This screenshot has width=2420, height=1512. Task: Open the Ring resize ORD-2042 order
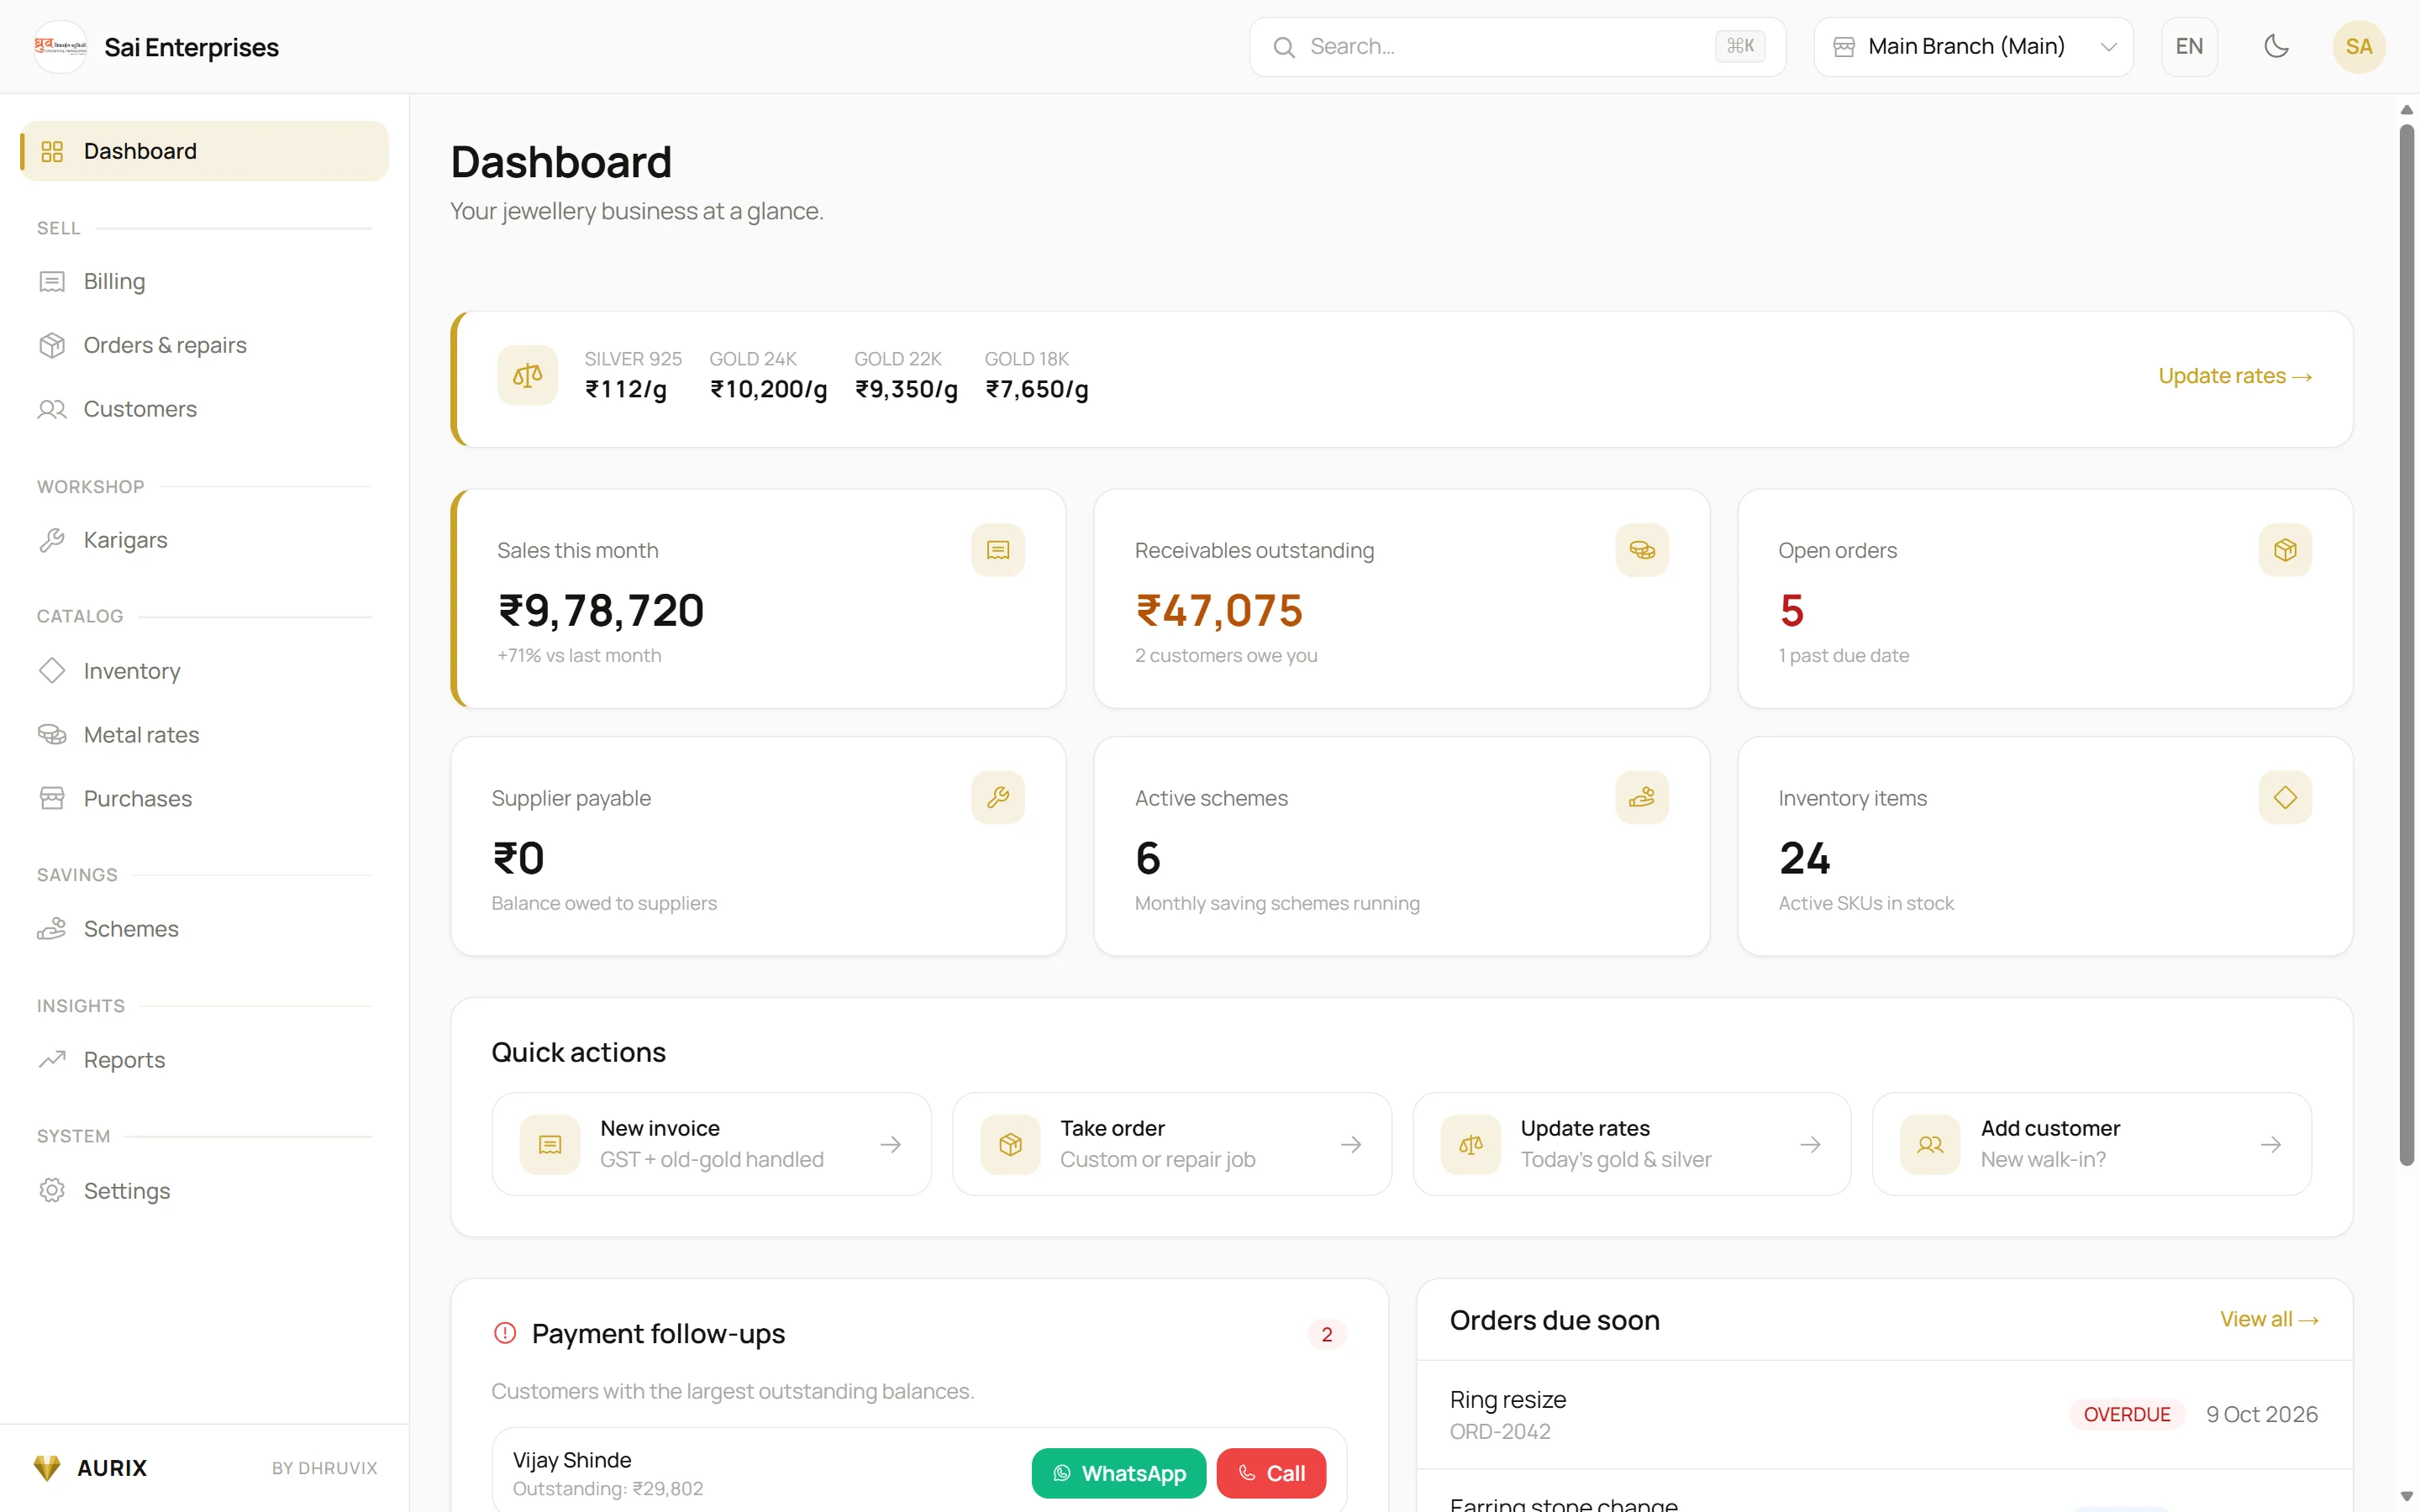(1884, 1414)
